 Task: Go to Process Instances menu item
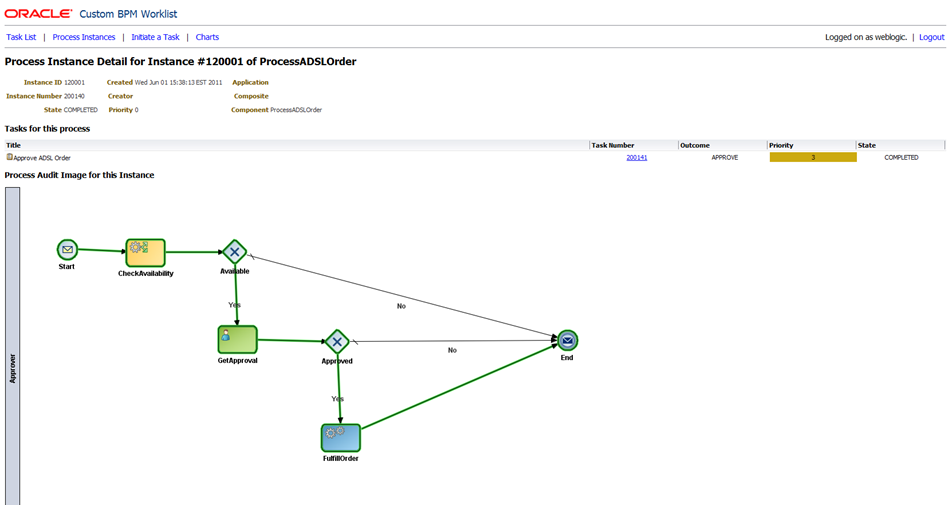[x=84, y=37]
